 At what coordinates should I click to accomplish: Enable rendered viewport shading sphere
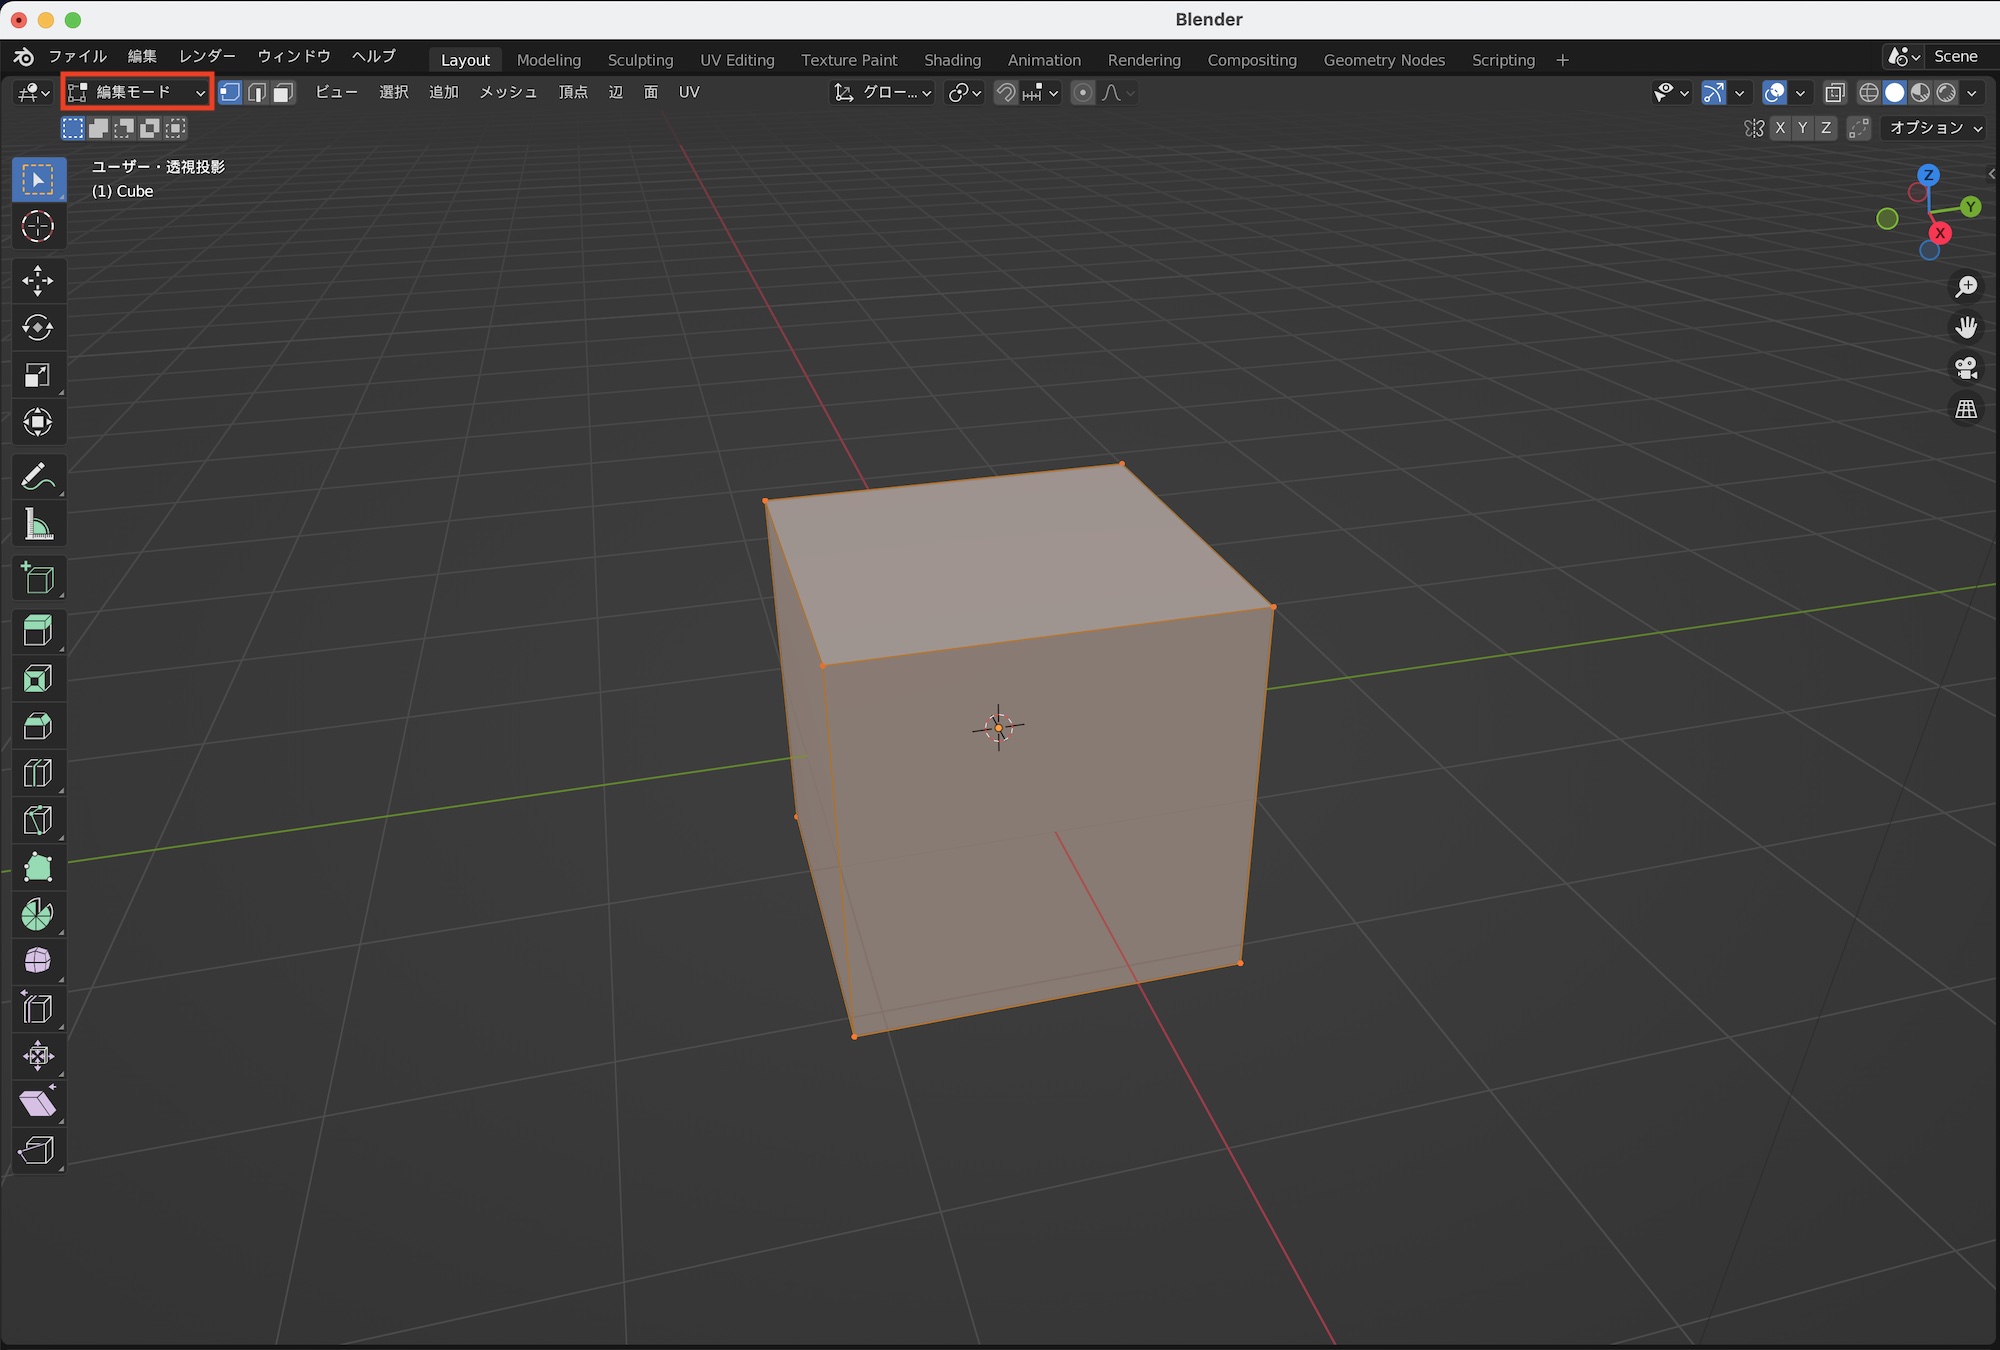pyautogui.click(x=1947, y=92)
